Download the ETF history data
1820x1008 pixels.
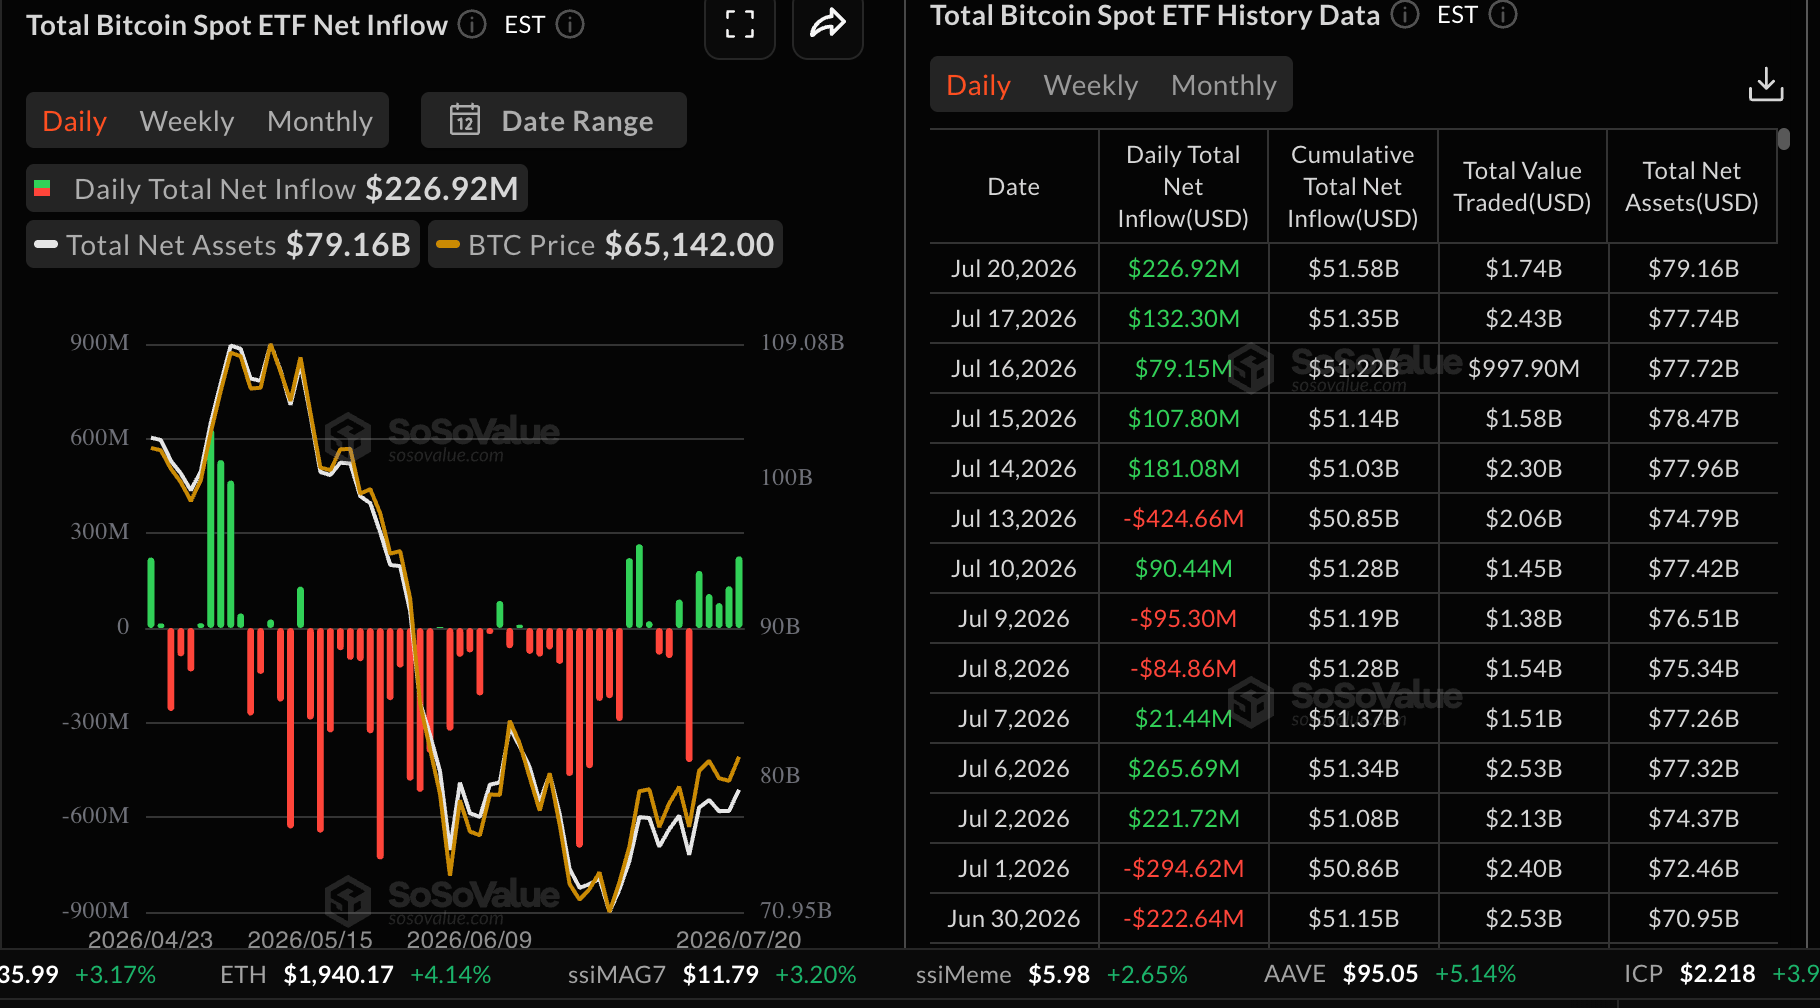click(x=1766, y=84)
